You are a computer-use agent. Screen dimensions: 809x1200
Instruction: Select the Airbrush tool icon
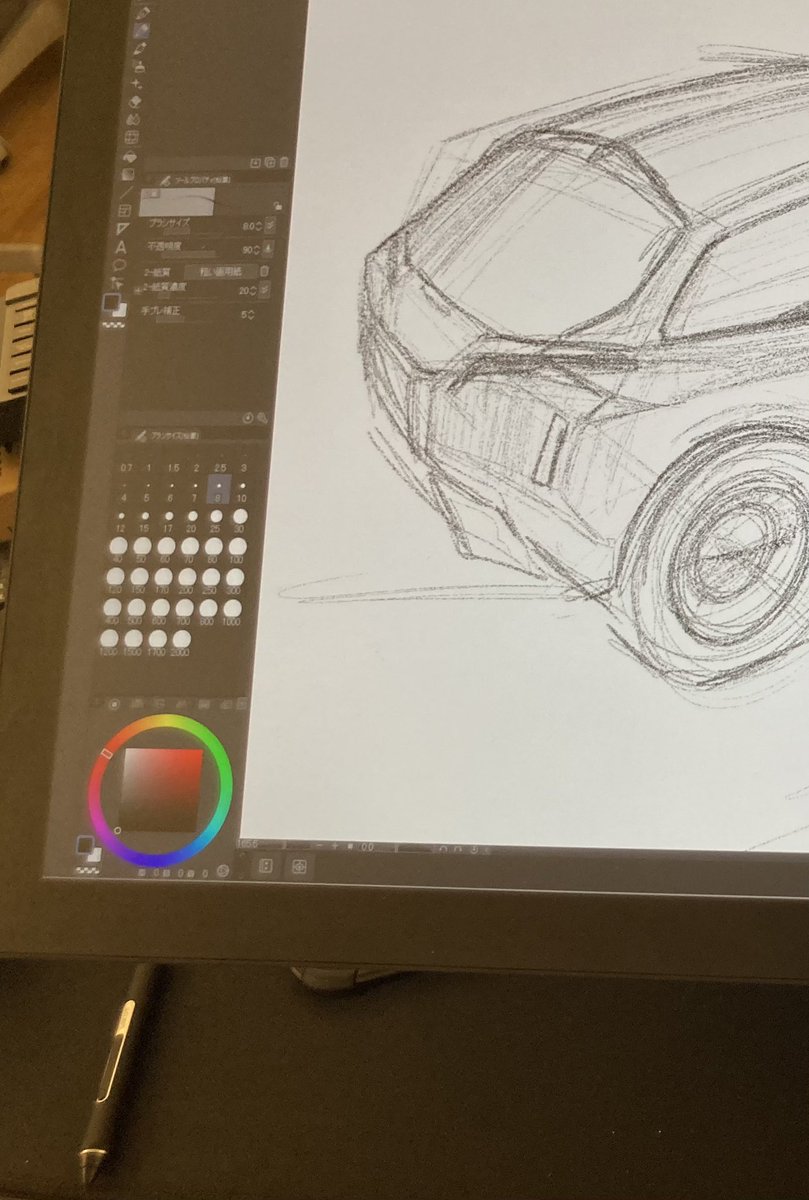click(x=139, y=66)
